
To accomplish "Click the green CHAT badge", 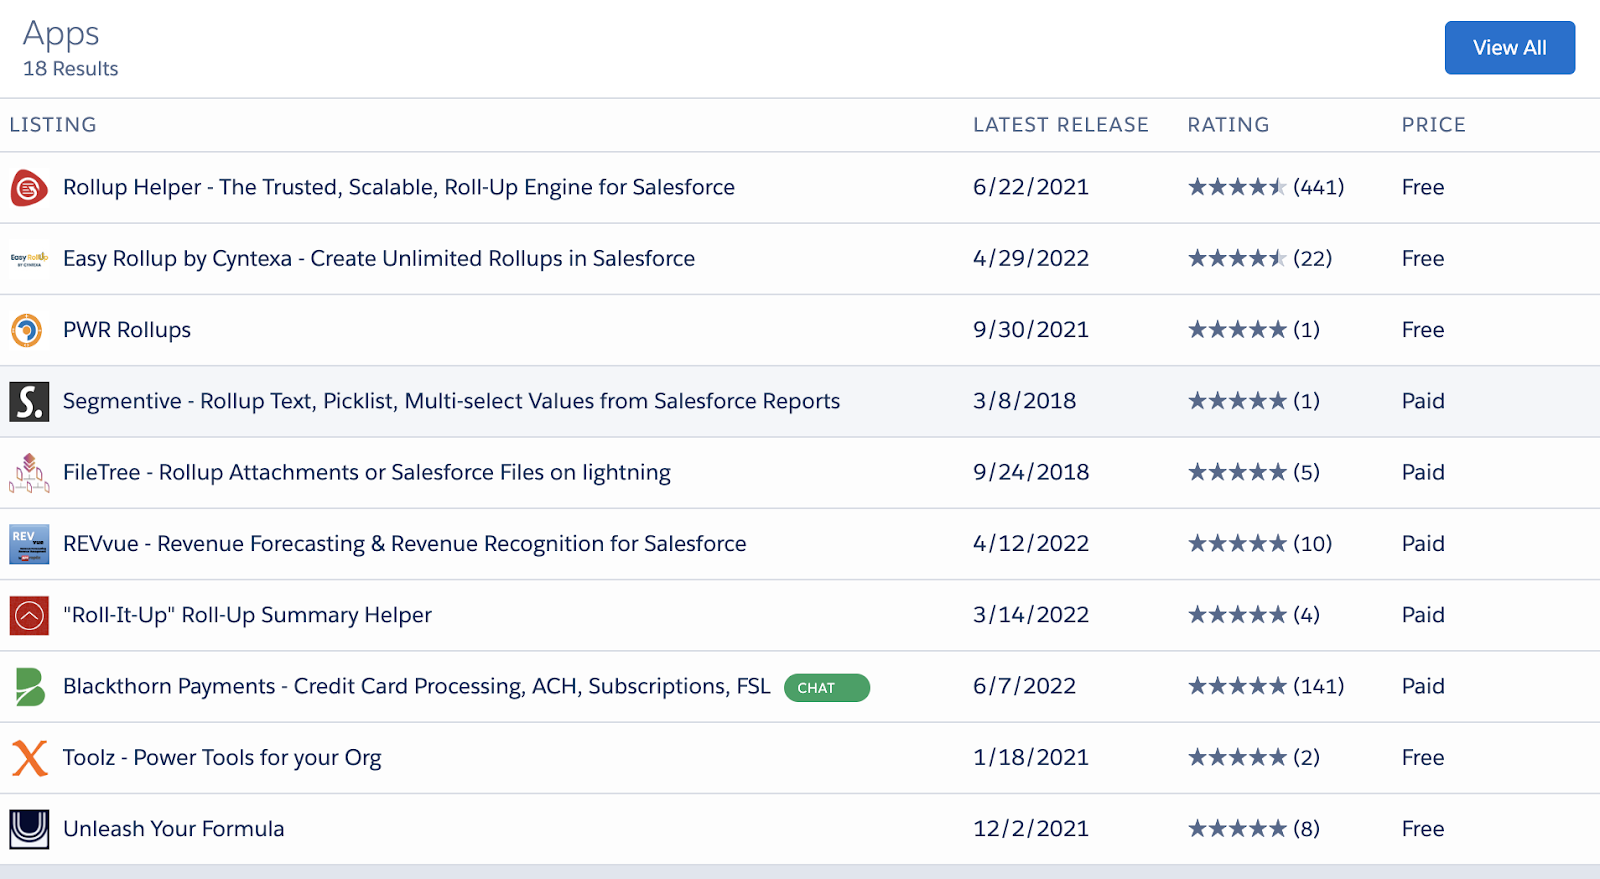I will (826, 688).
